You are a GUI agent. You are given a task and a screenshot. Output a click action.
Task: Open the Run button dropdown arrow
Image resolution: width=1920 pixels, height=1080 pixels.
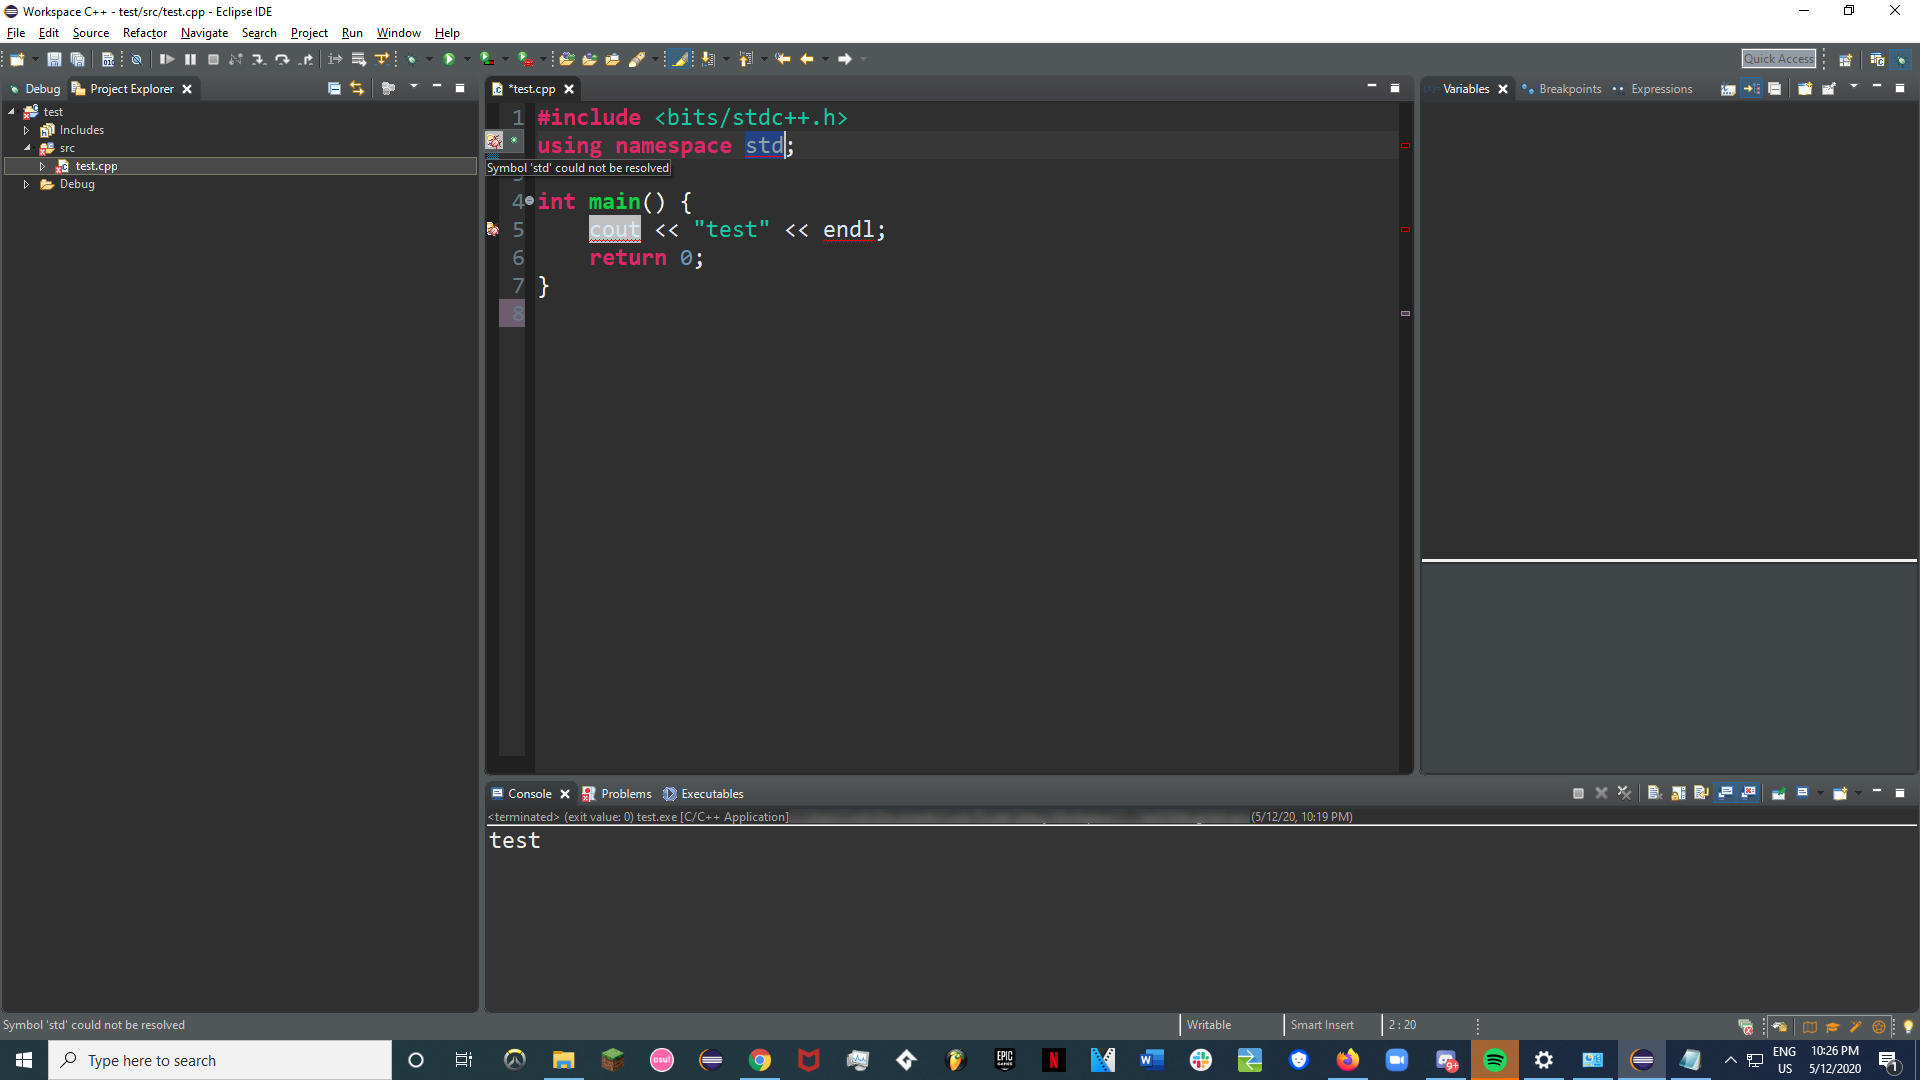pos(467,59)
